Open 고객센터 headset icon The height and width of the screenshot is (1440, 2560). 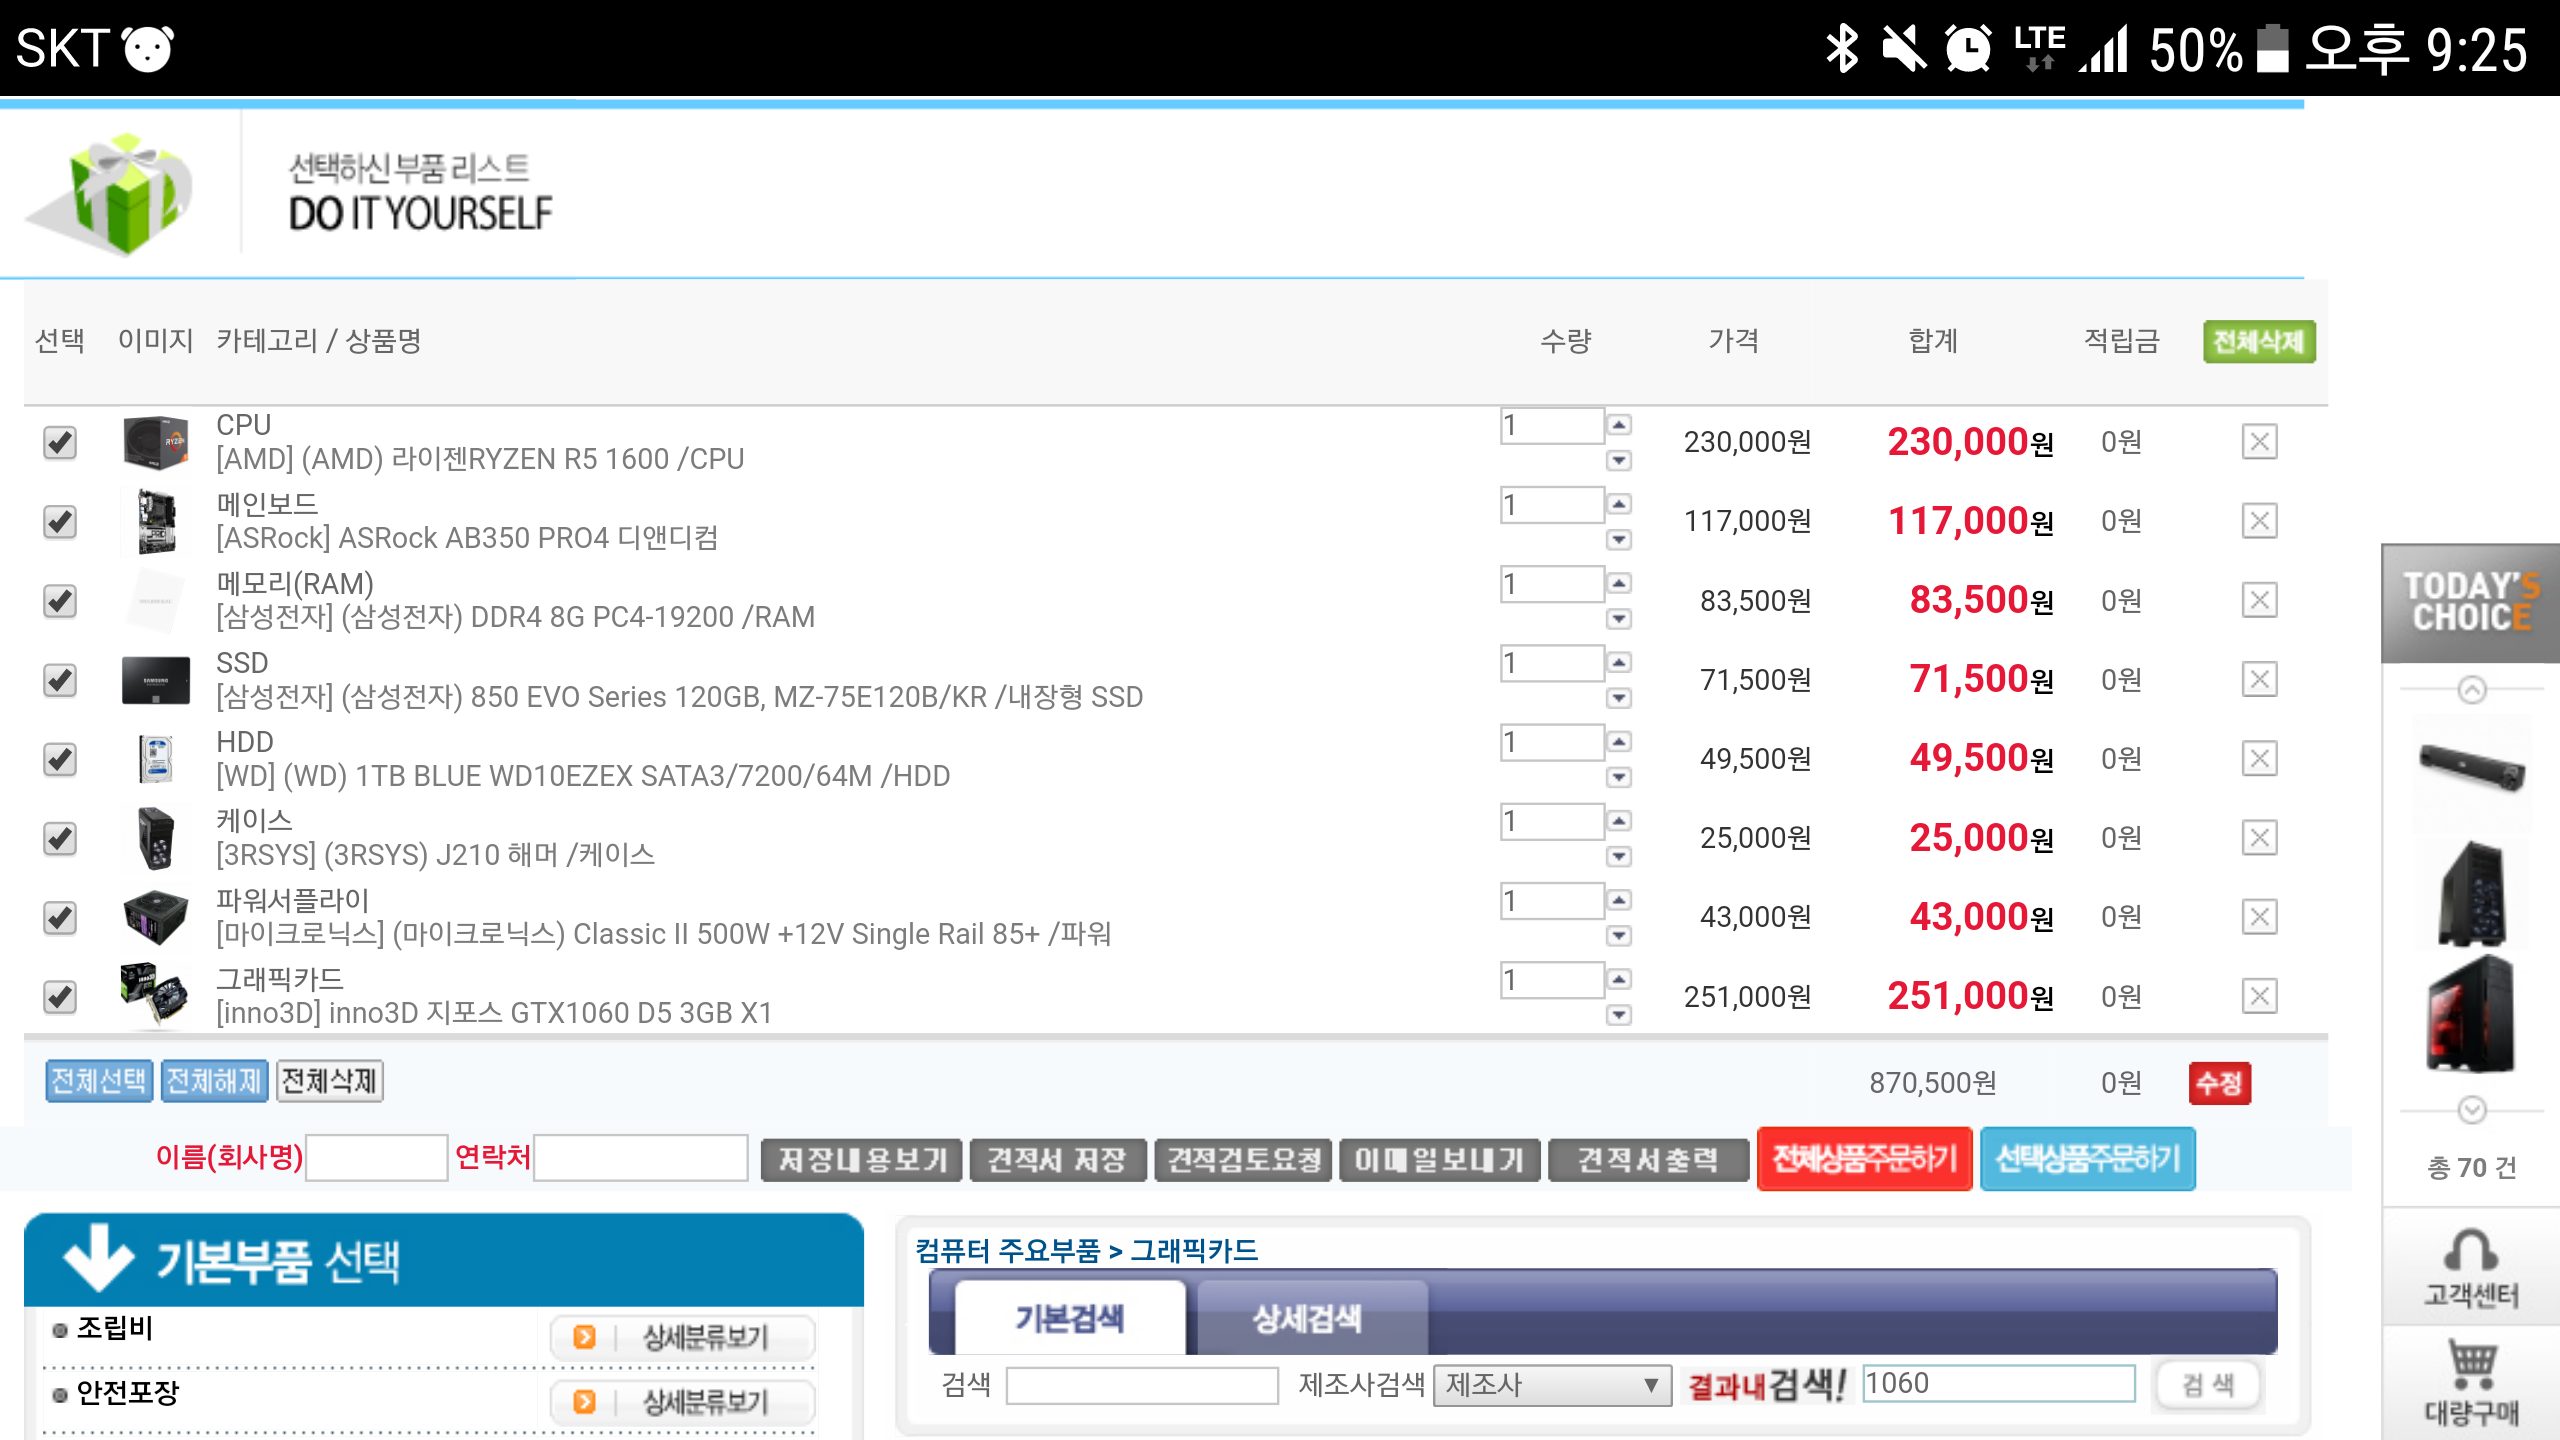coord(2470,1268)
